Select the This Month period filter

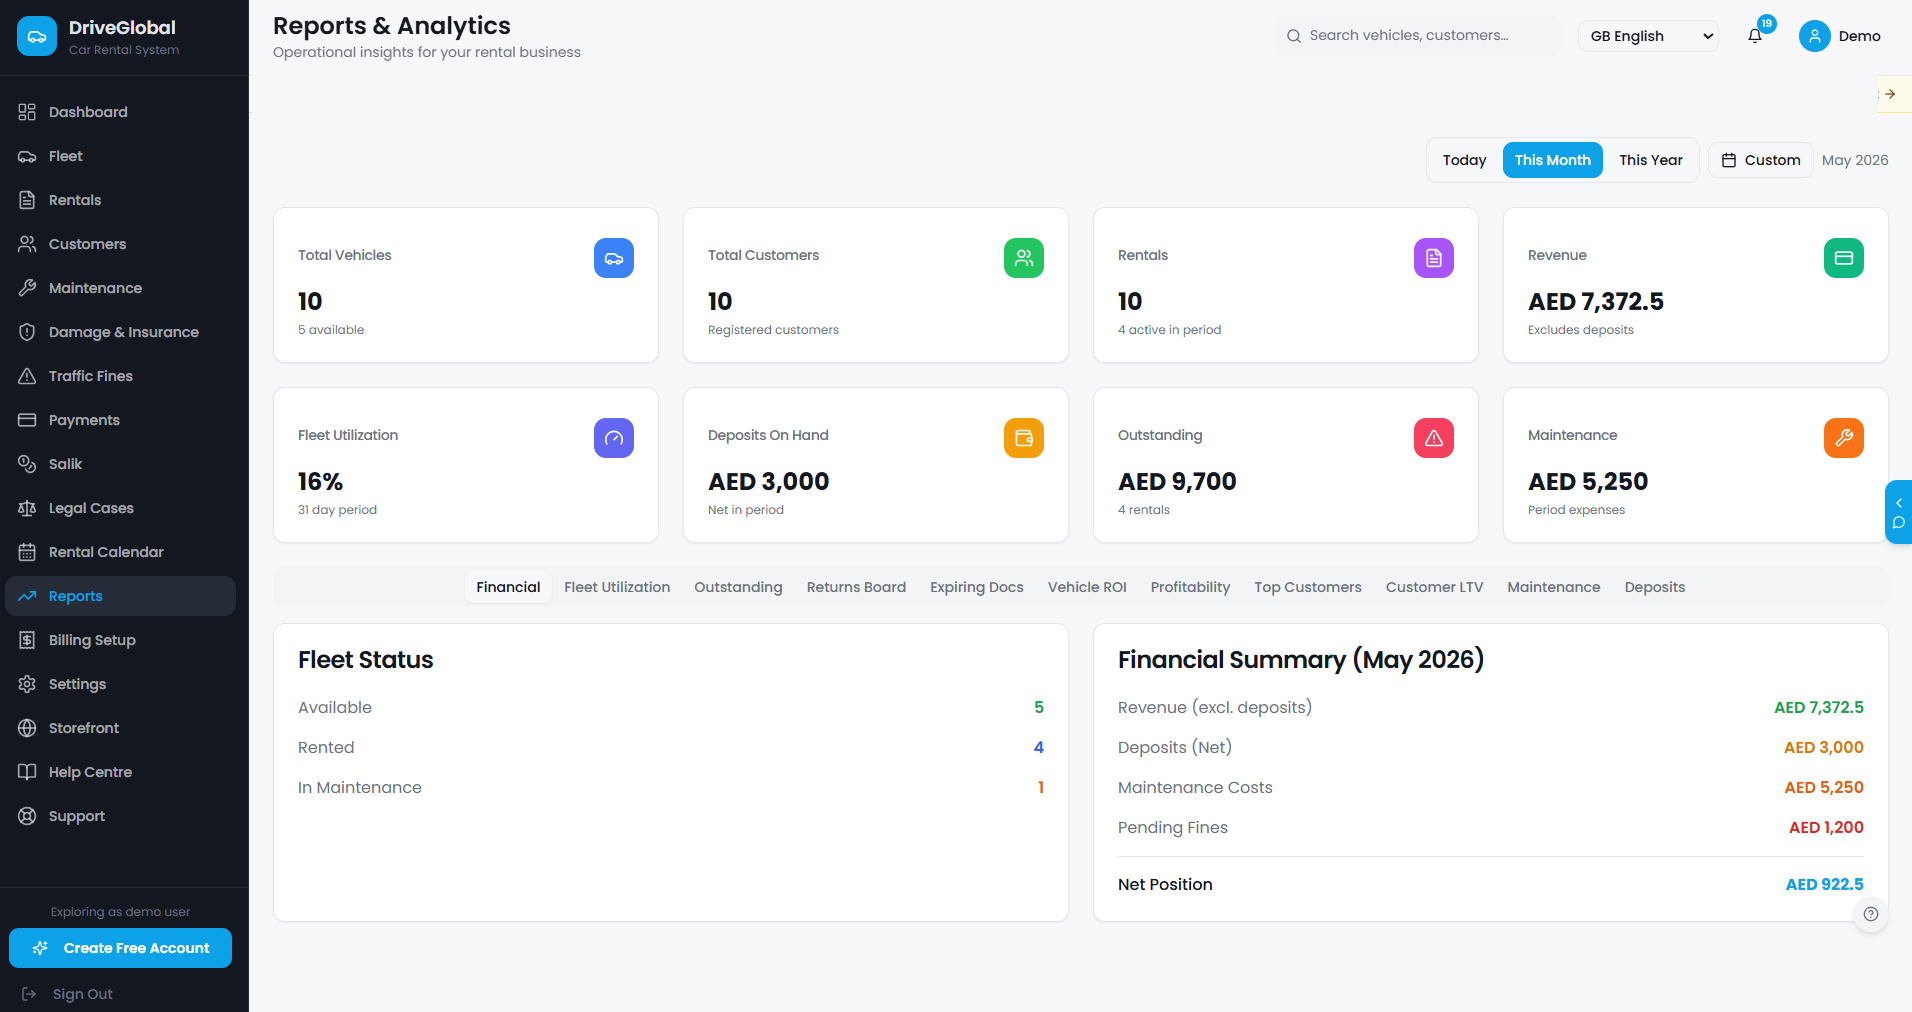click(1553, 160)
